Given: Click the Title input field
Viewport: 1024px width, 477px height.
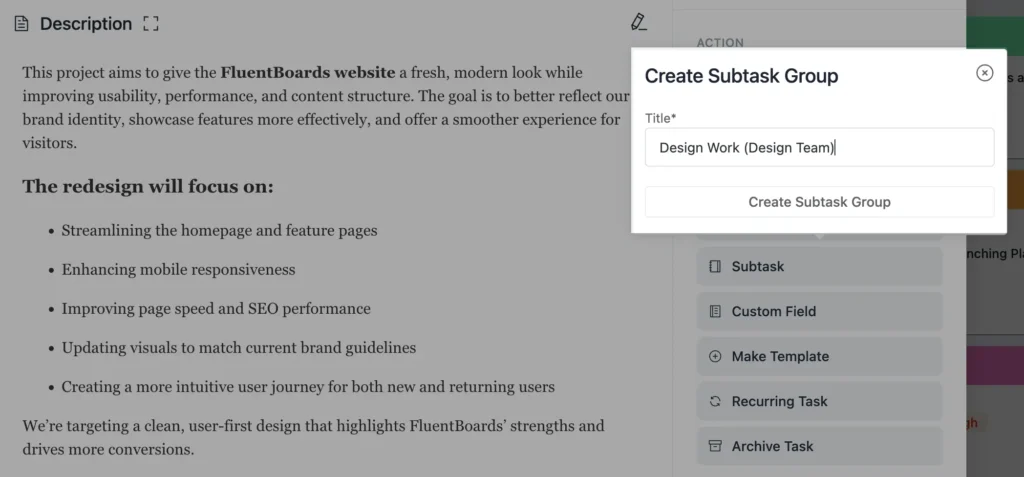Looking at the screenshot, I should [820, 148].
